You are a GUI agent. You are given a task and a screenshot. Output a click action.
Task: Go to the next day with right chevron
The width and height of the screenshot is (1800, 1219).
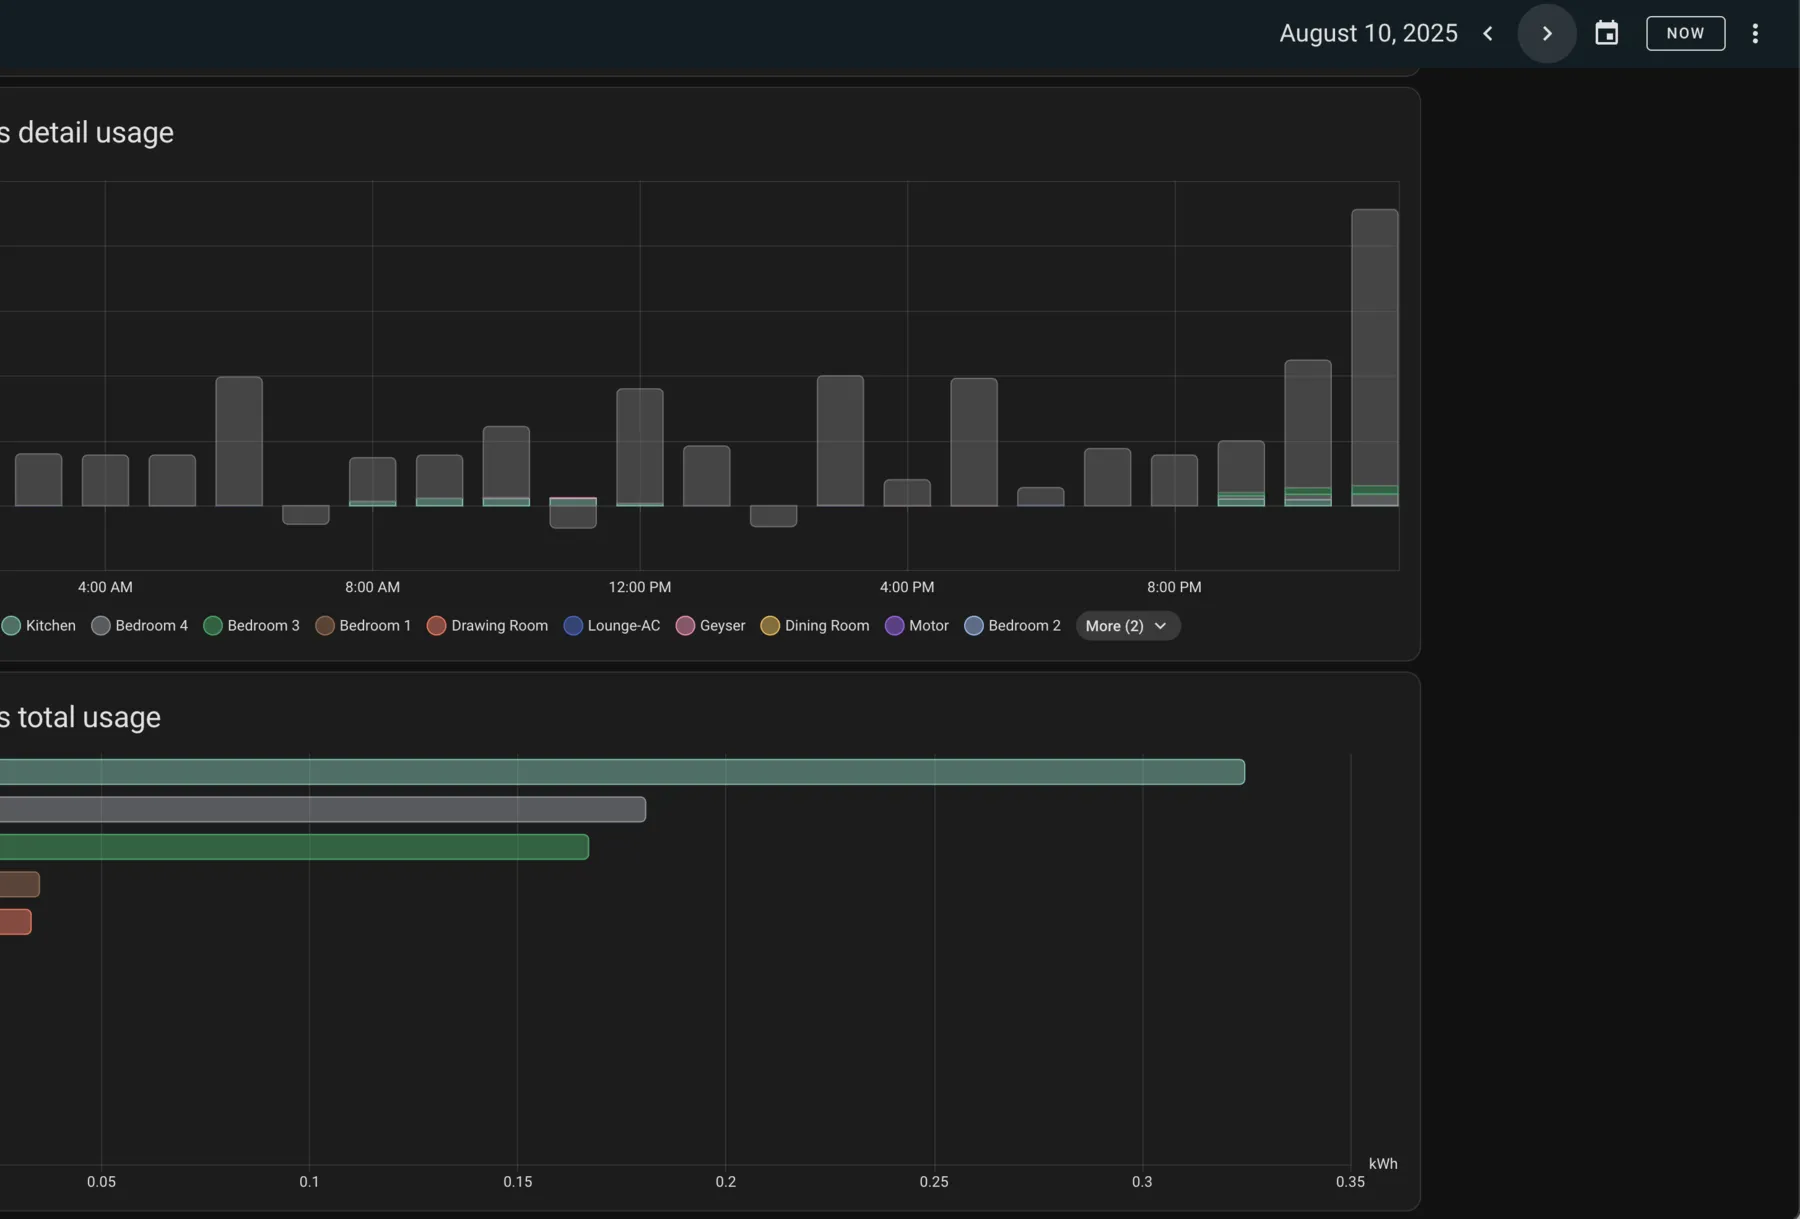[1547, 33]
